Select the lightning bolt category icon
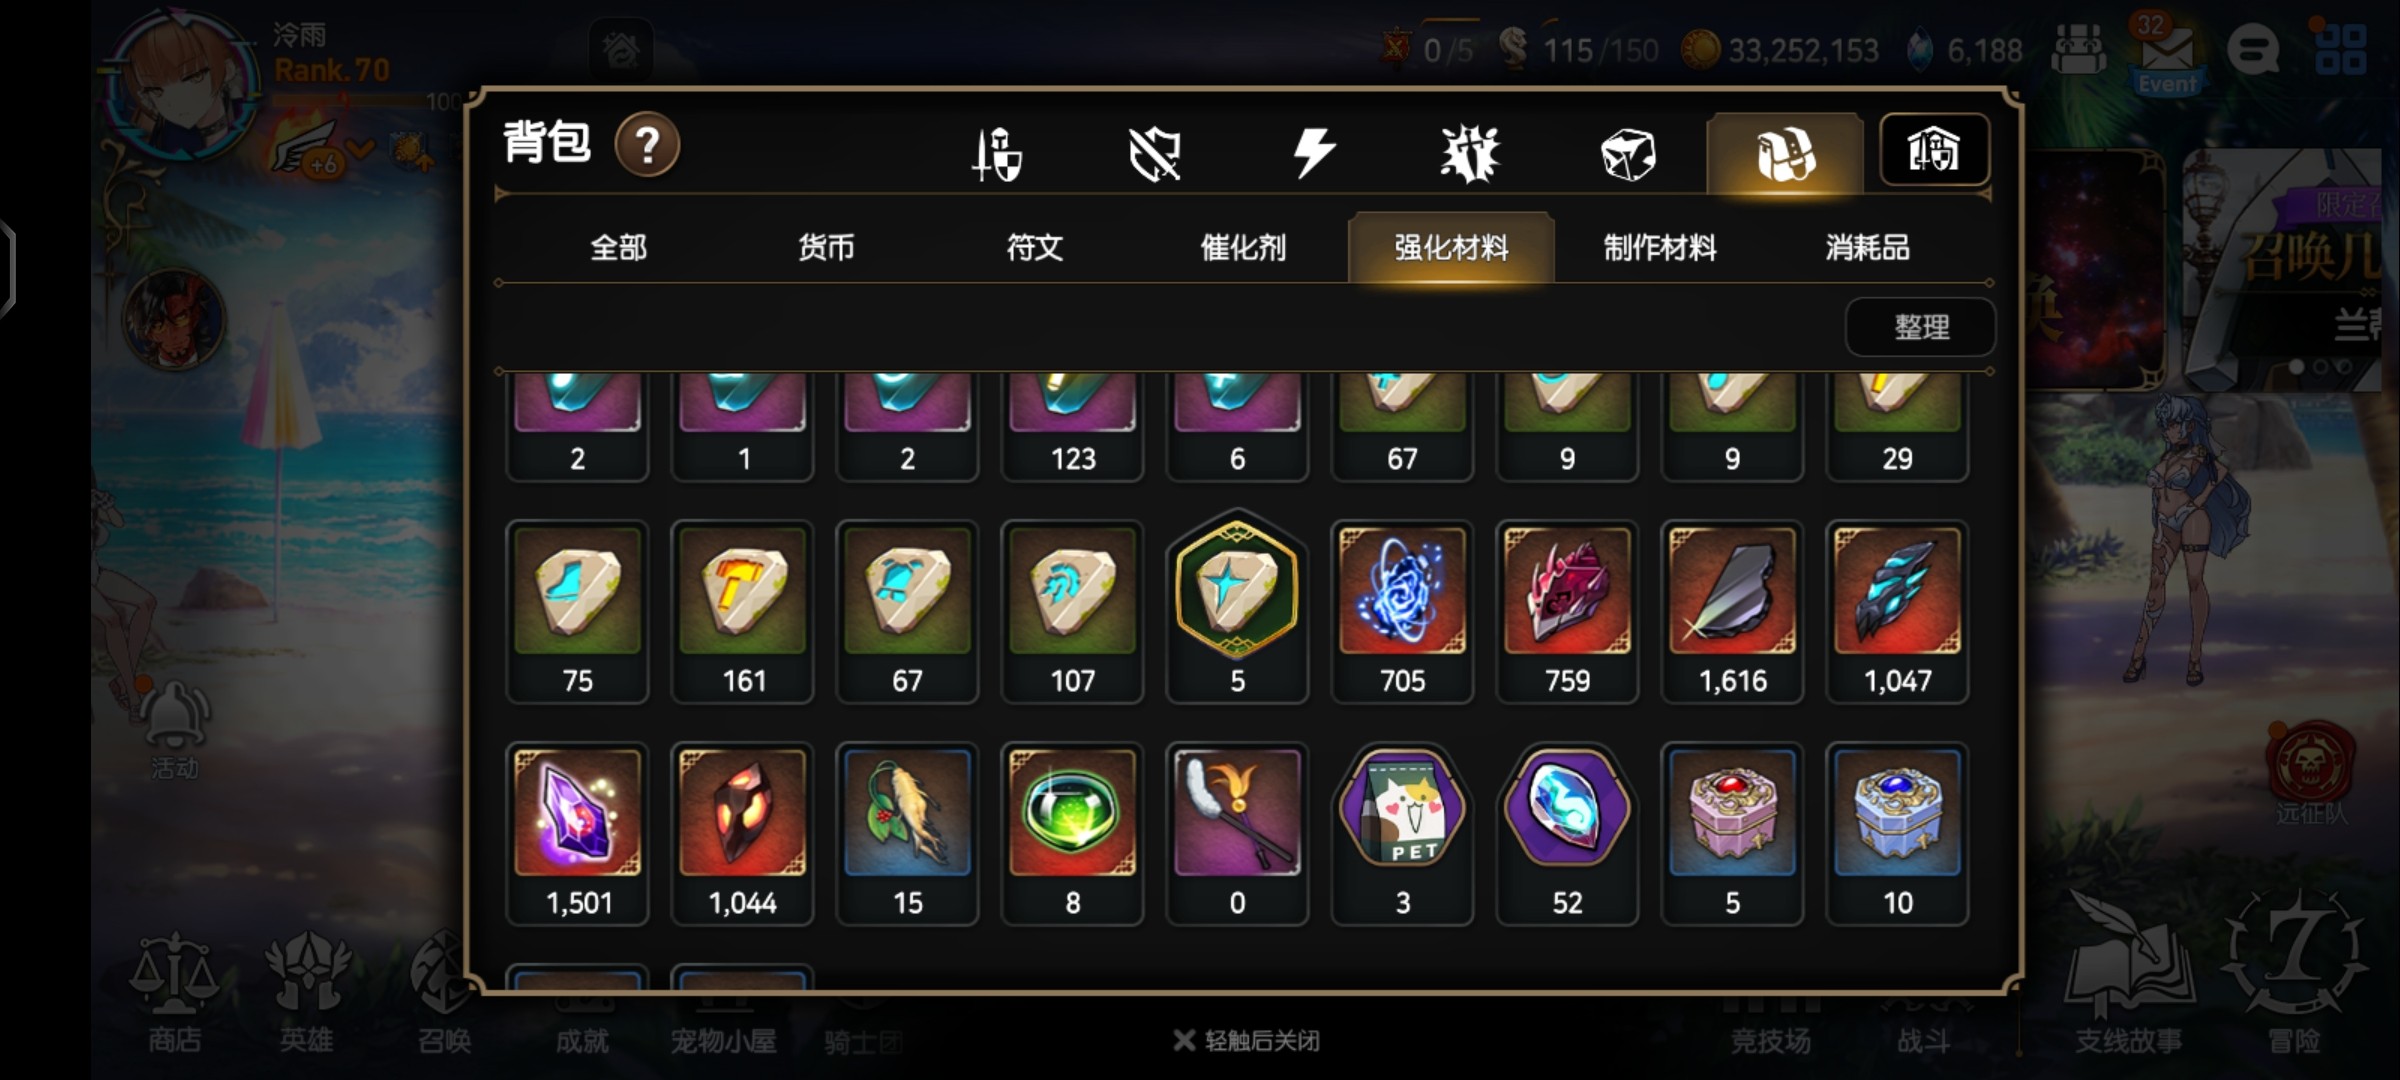The image size is (2400, 1080). (1313, 153)
